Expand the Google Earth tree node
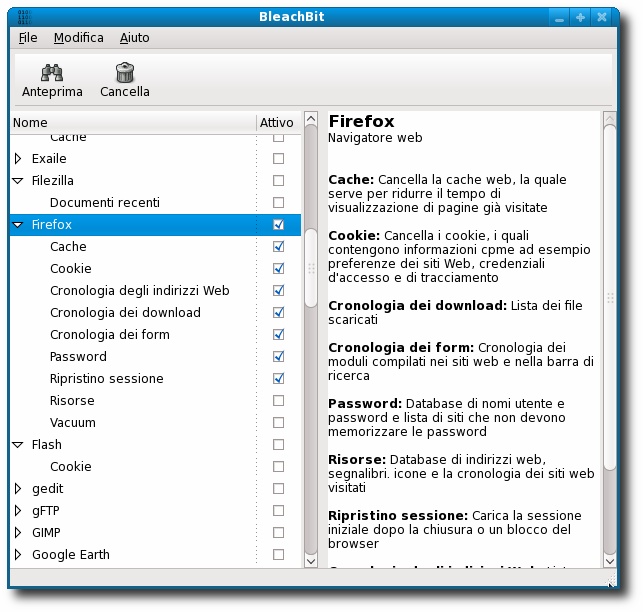This screenshot has height=612, width=643. click(18, 555)
